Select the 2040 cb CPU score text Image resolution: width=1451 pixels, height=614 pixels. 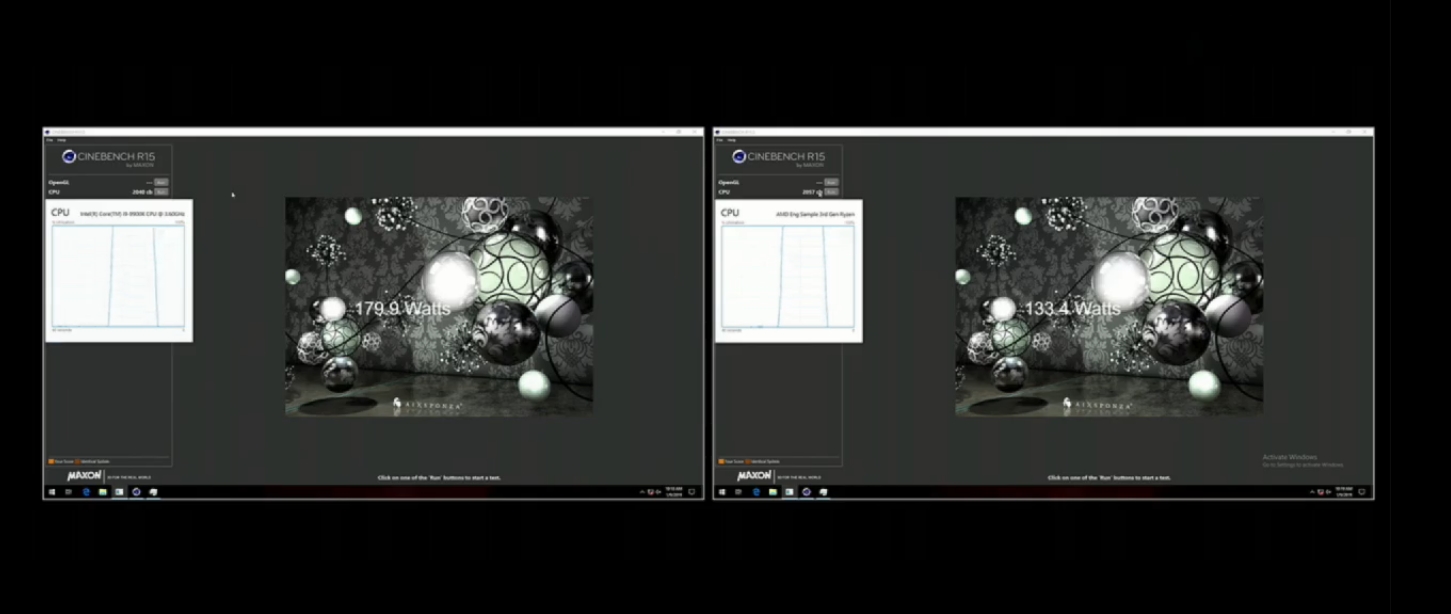click(x=143, y=192)
